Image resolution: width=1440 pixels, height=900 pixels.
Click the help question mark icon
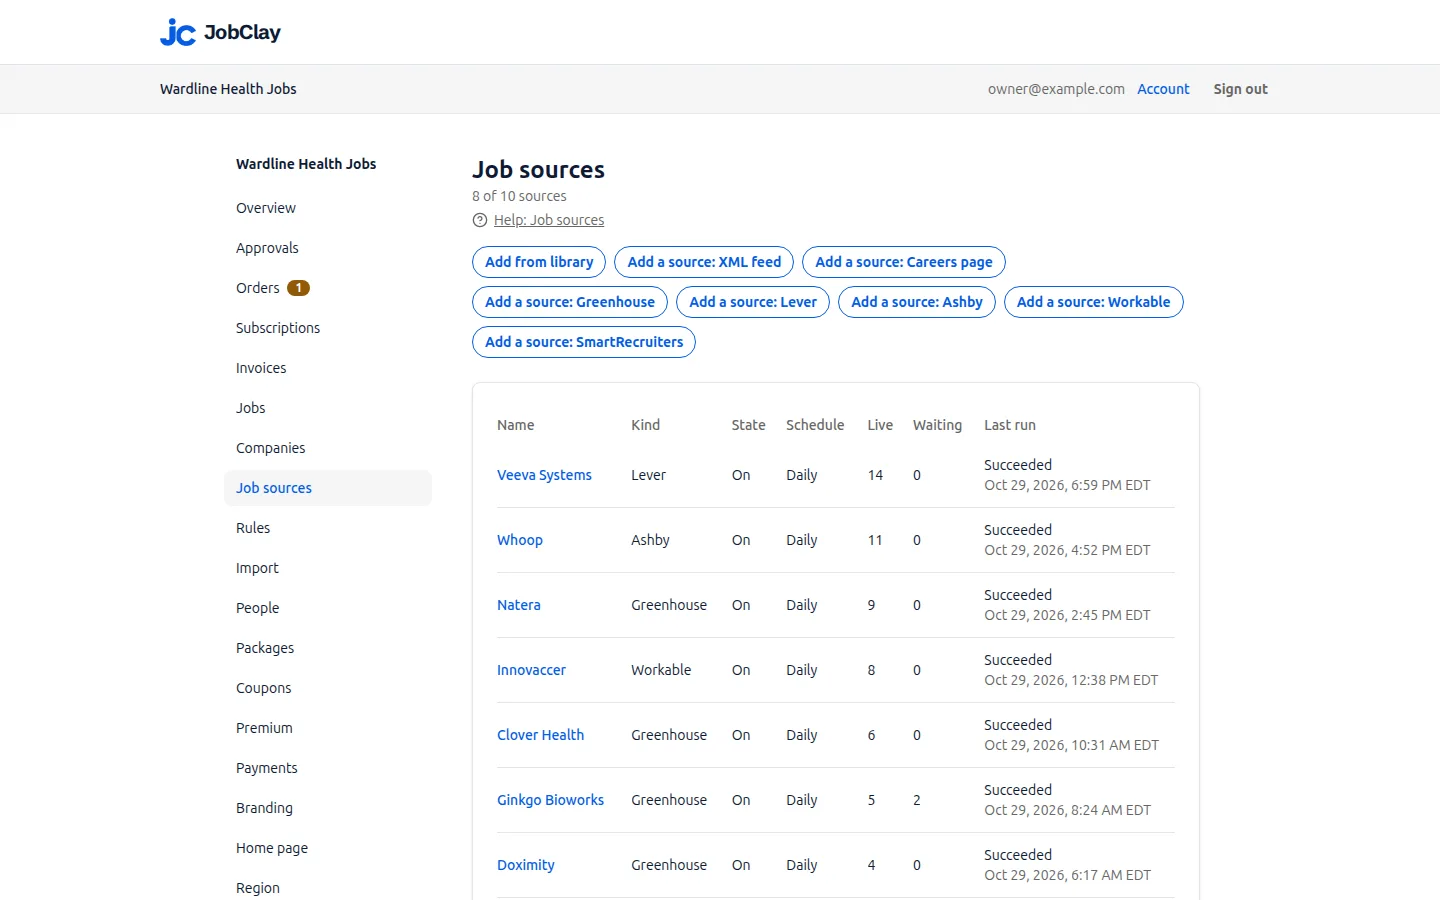(480, 220)
